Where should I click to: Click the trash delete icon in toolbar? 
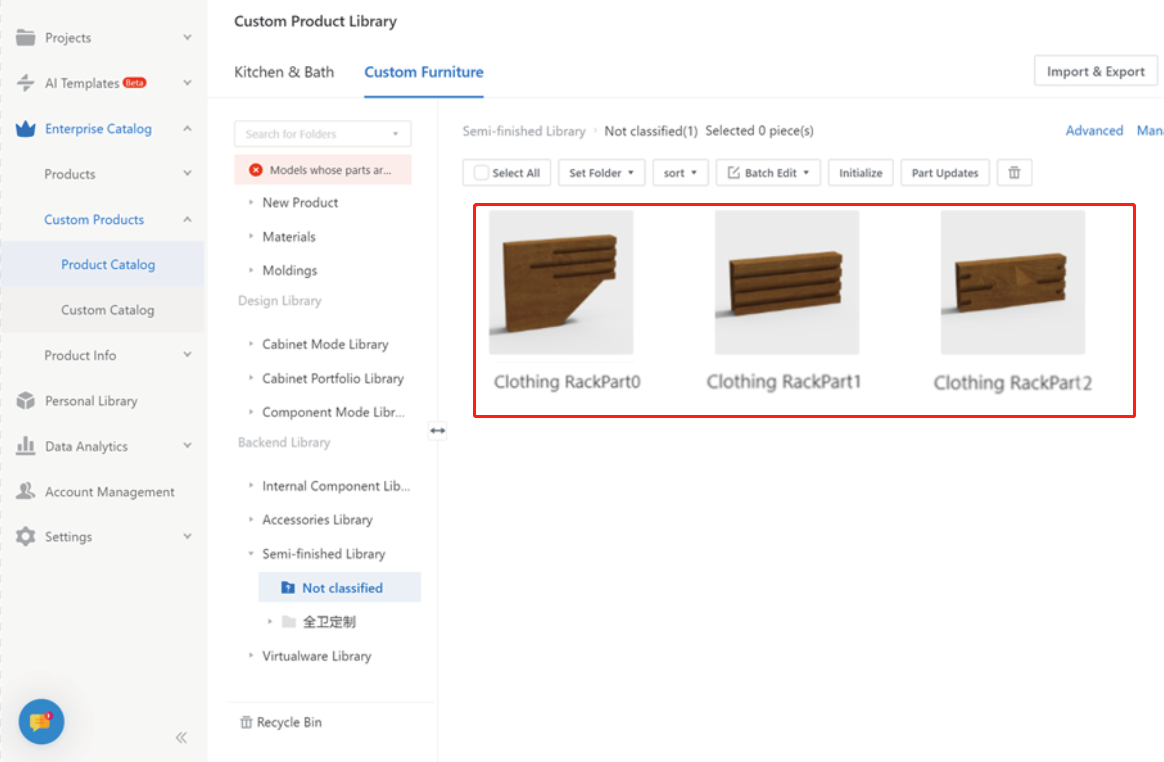(1014, 173)
